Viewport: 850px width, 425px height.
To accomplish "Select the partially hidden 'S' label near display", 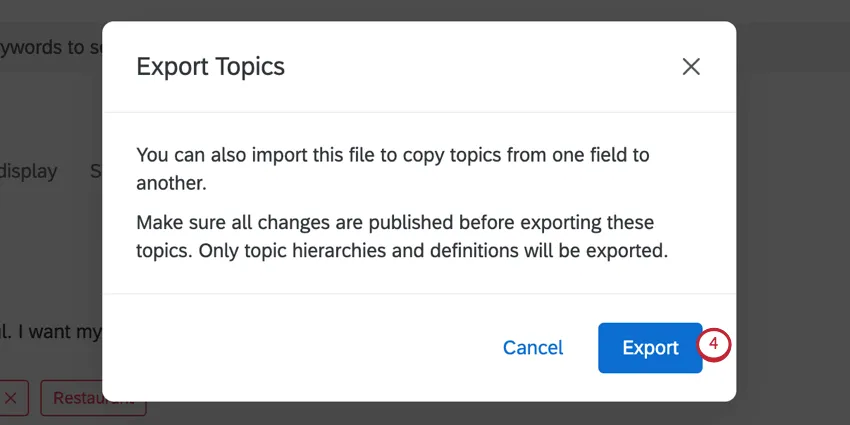I will (x=96, y=172).
